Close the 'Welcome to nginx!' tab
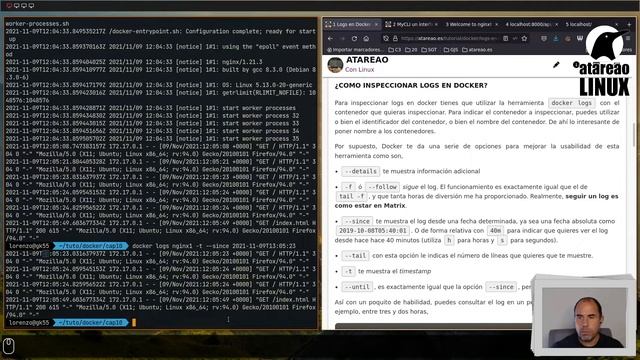 [496, 24]
